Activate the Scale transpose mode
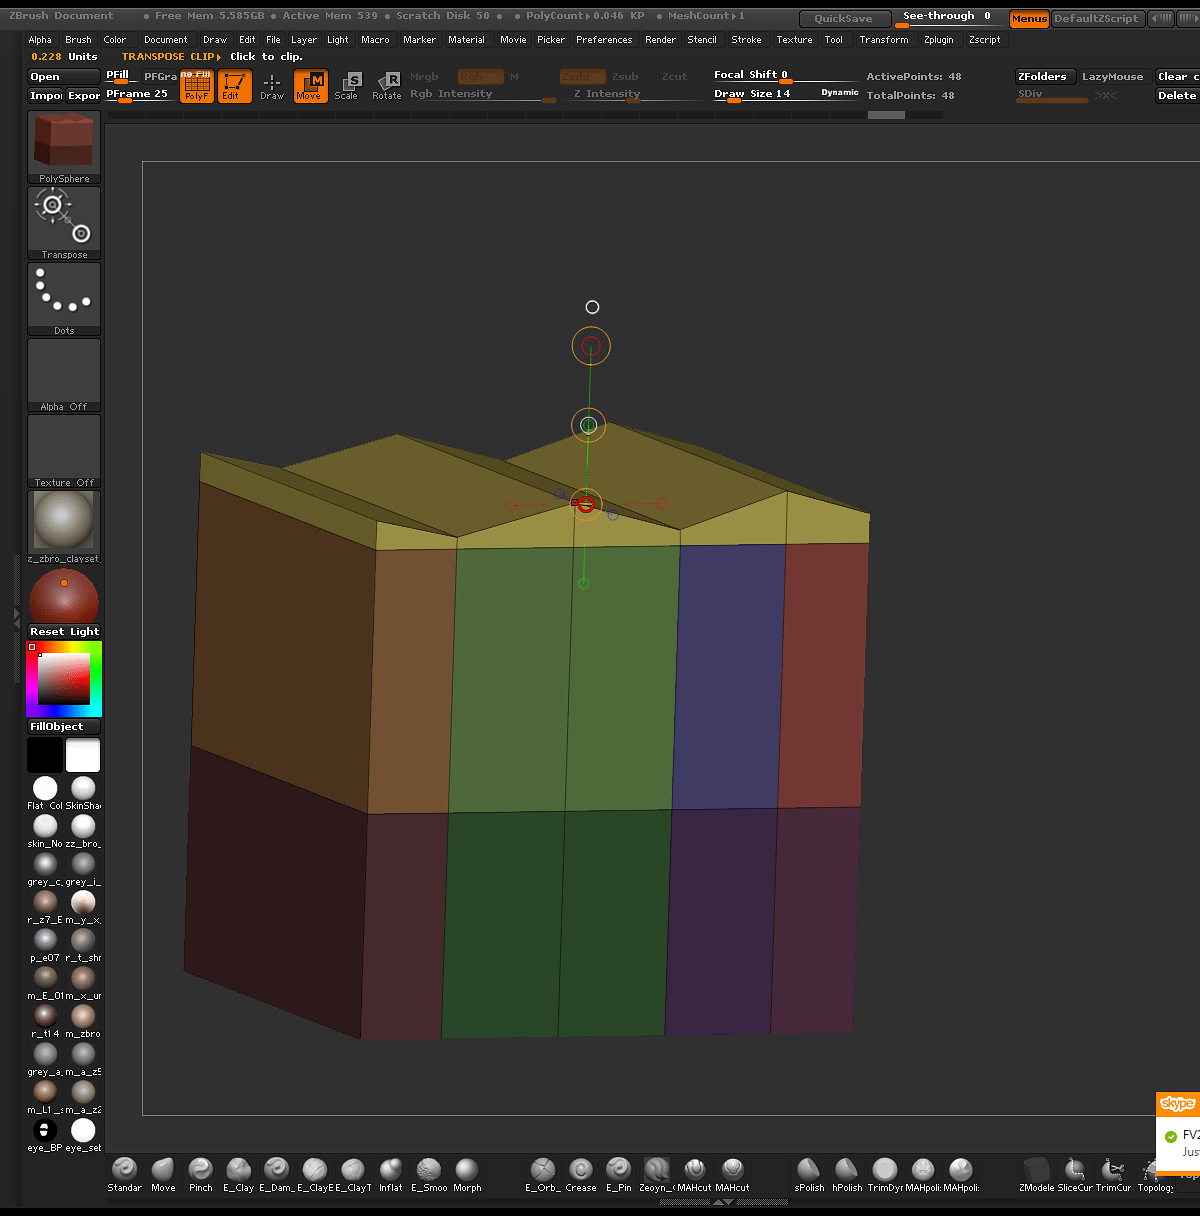This screenshot has width=1200, height=1216. tap(347, 86)
